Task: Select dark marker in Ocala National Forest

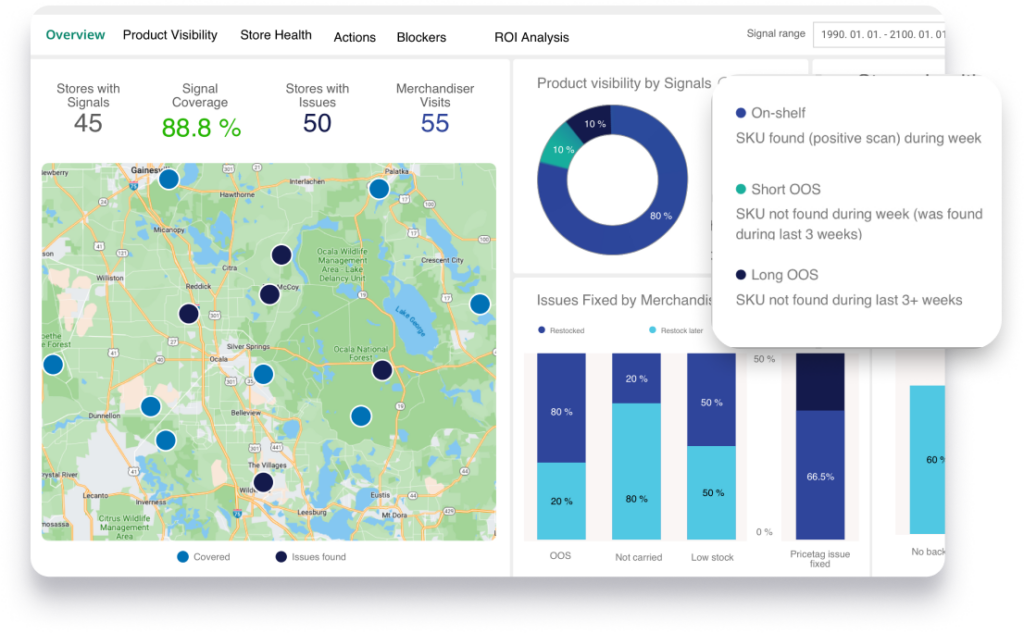Action: (382, 370)
